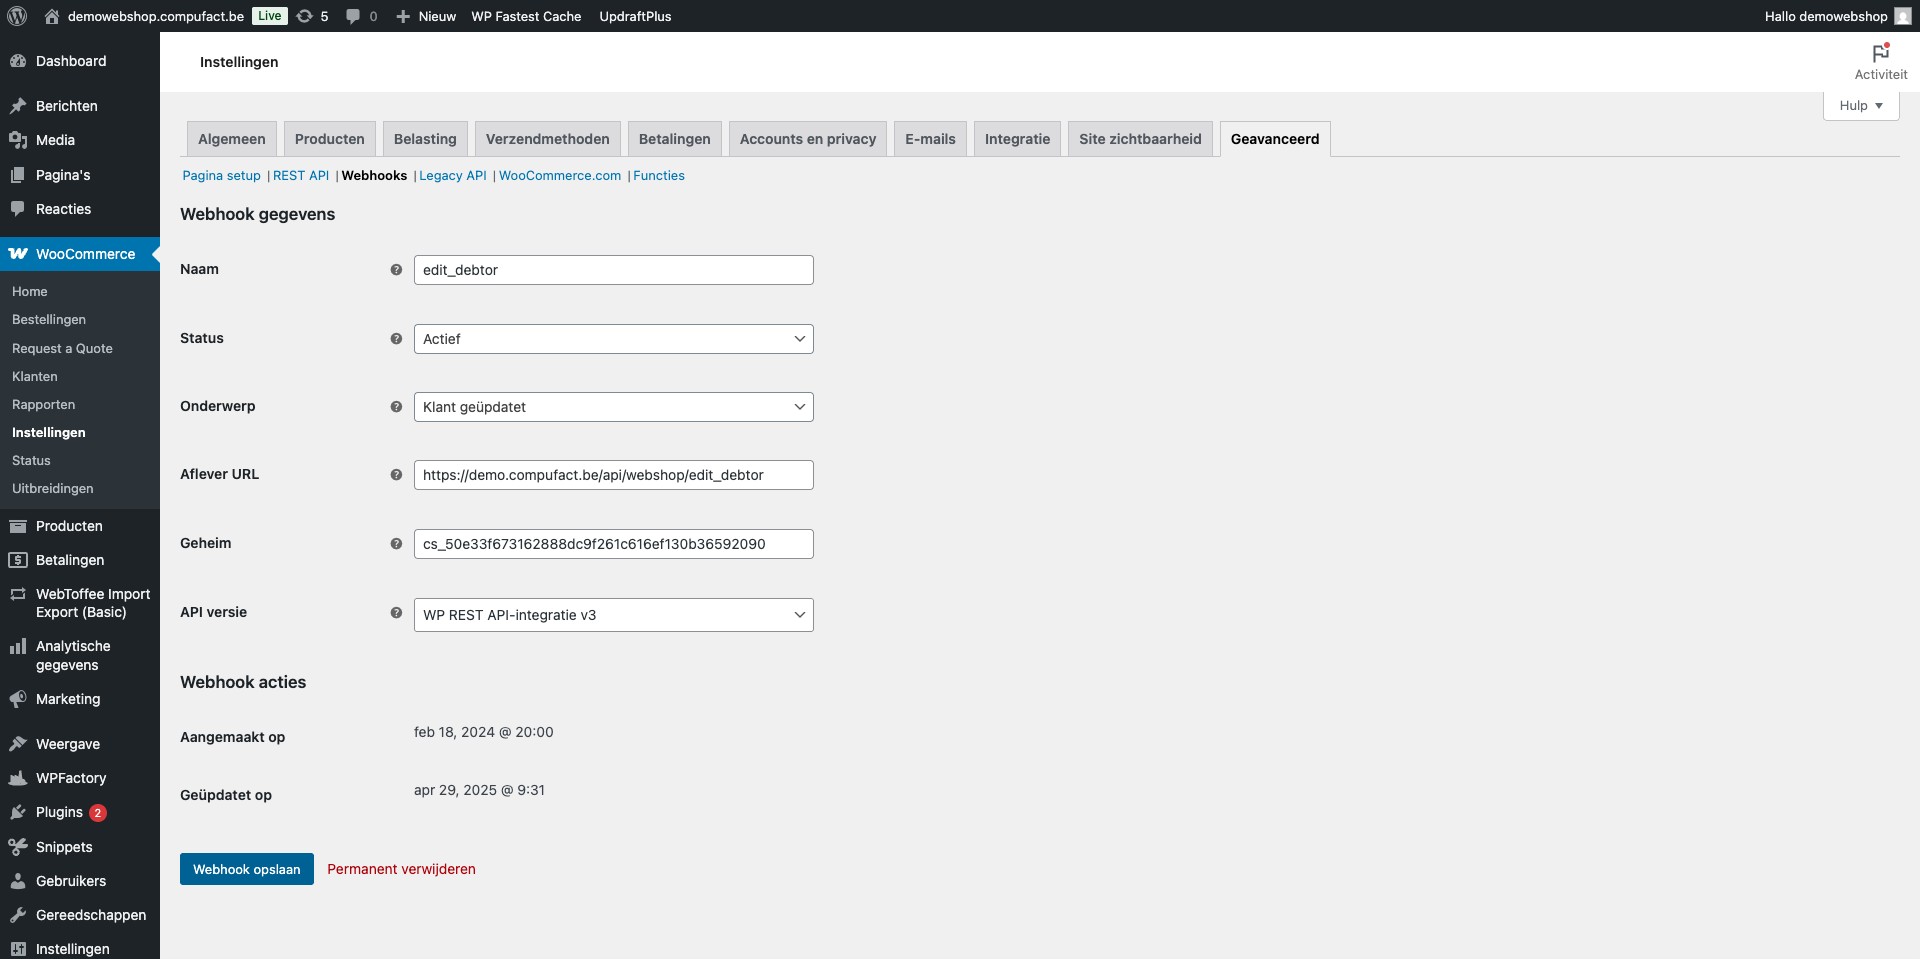Viewport: 1920px width, 959px height.
Task: Switch to the Betalingen settings tab
Action: (675, 139)
